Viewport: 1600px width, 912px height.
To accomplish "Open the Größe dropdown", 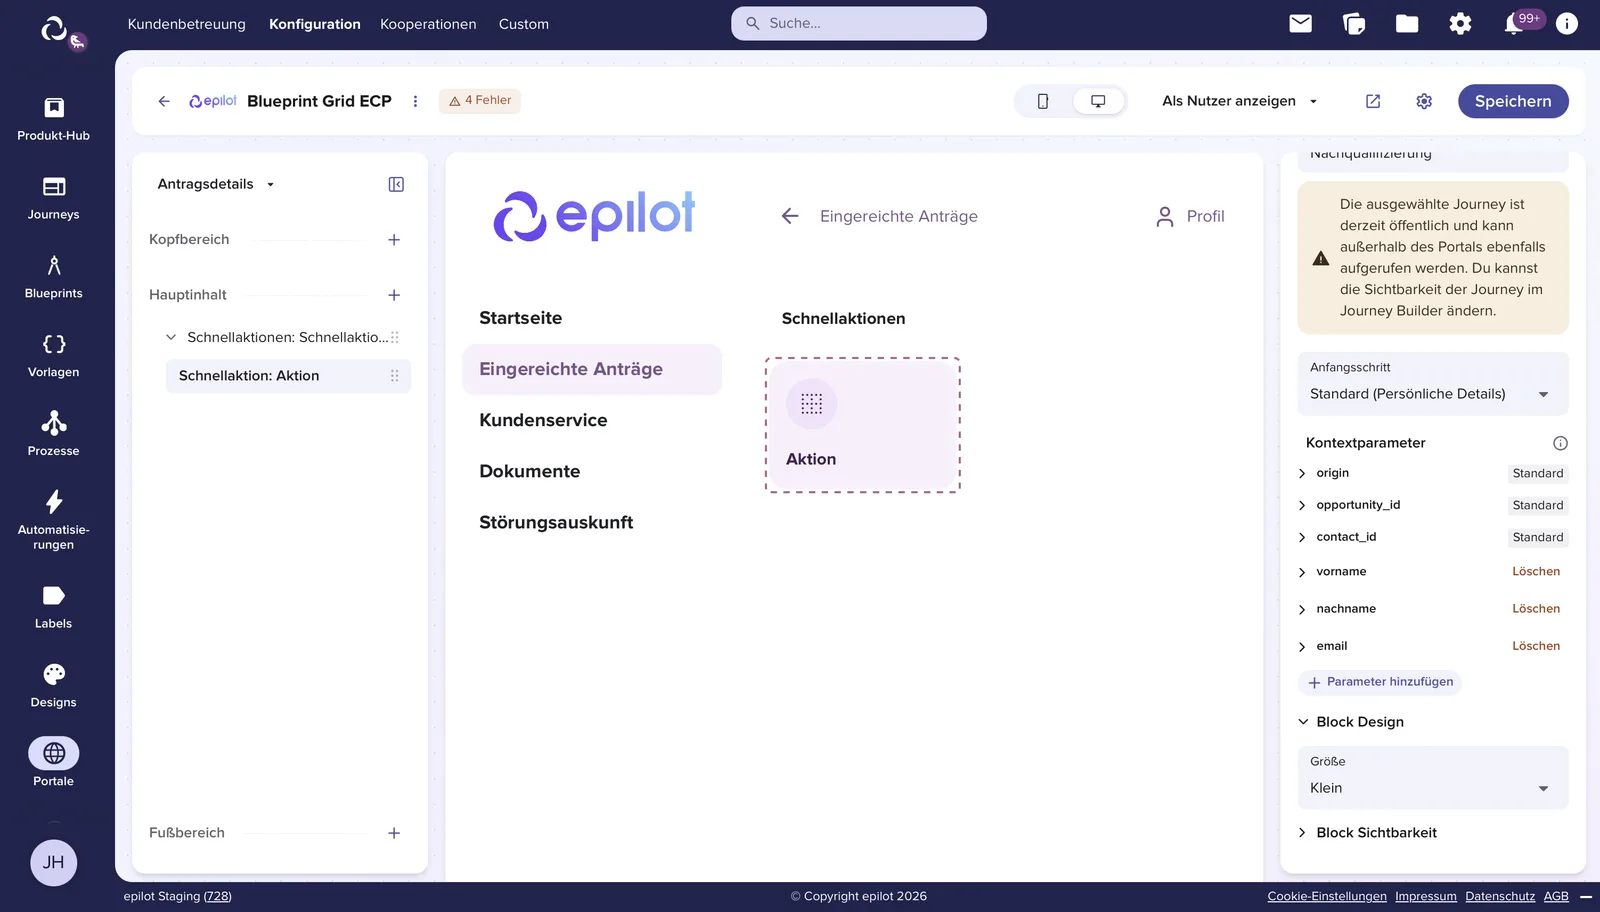I will coord(1433,778).
